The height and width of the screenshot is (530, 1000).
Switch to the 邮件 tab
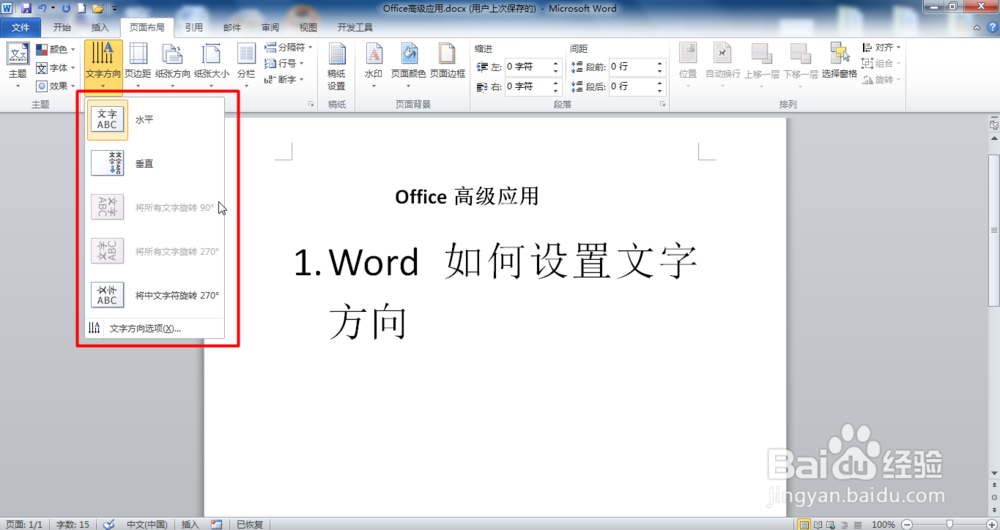pos(232,27)
